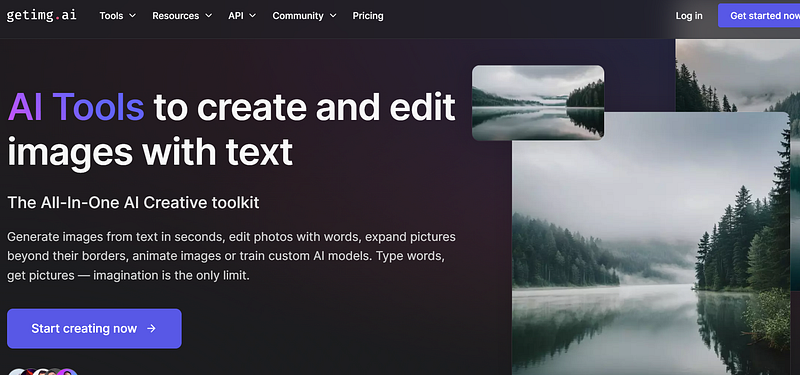Viewport: 800px width, 375px height.
Task: Go to the Pricing page
Action: coord(368,16)
